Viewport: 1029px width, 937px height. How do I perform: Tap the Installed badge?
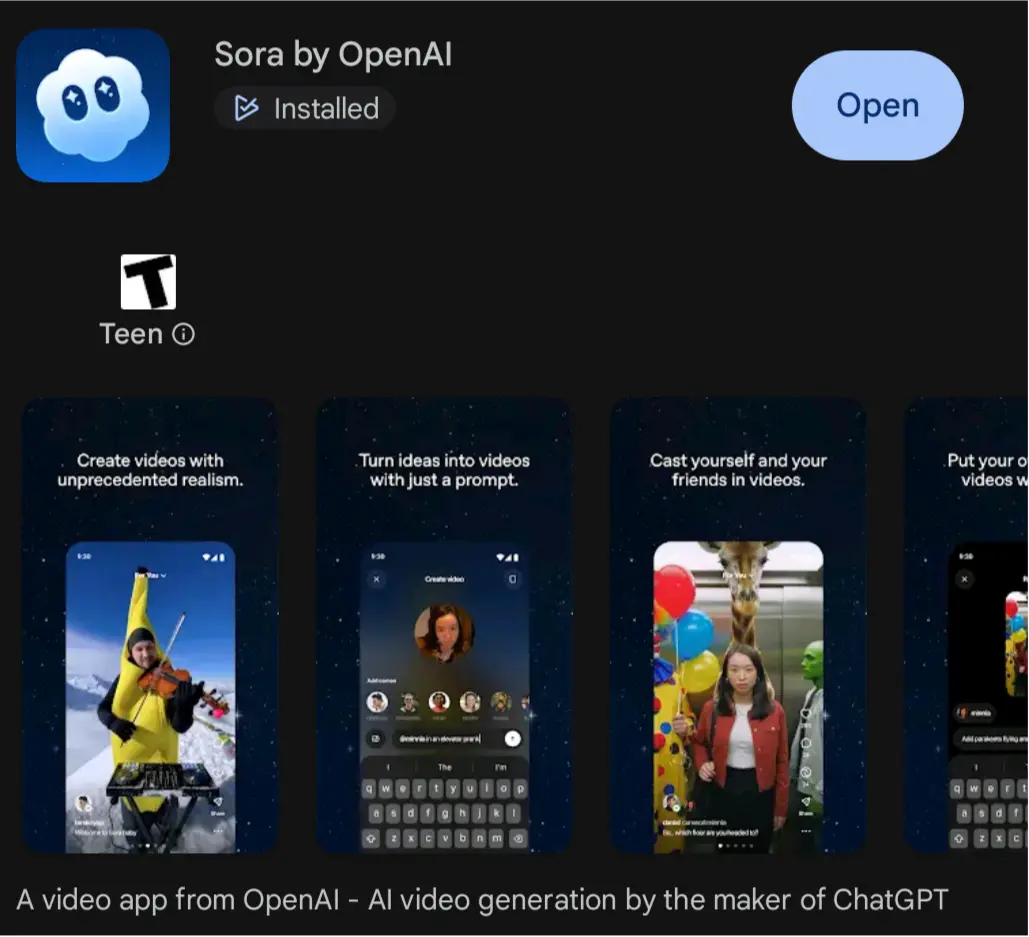305,108
